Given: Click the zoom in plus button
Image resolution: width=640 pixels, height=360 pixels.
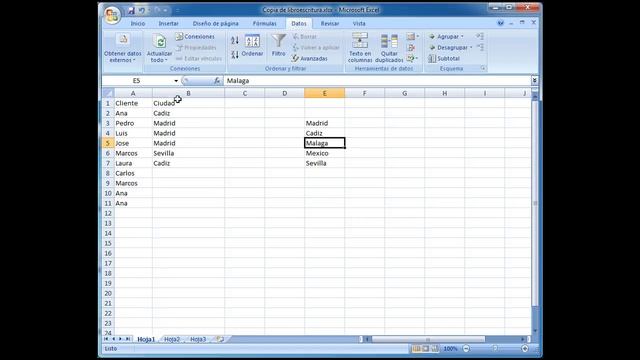Looking at the screenshot, I should pos(525,349).
